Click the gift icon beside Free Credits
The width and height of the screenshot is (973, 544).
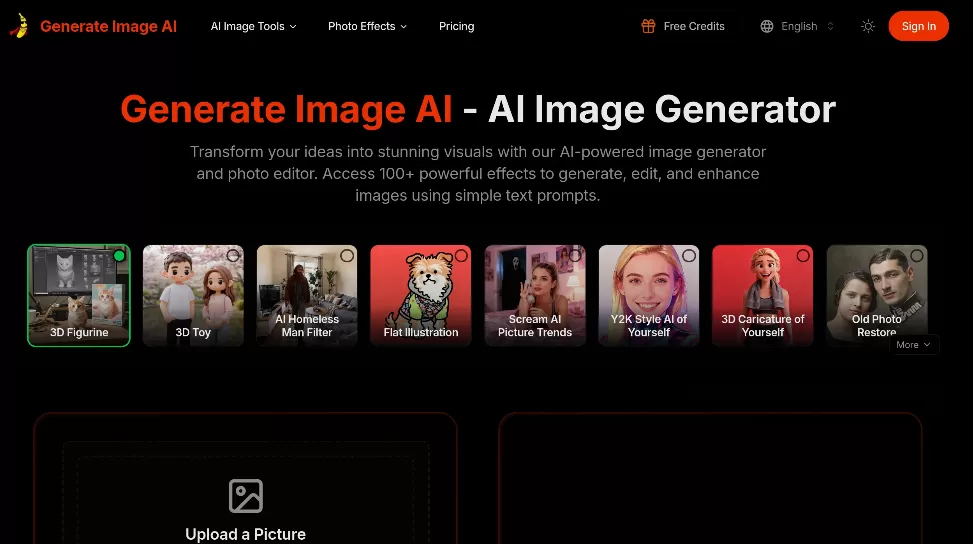[x=648, y=26]
